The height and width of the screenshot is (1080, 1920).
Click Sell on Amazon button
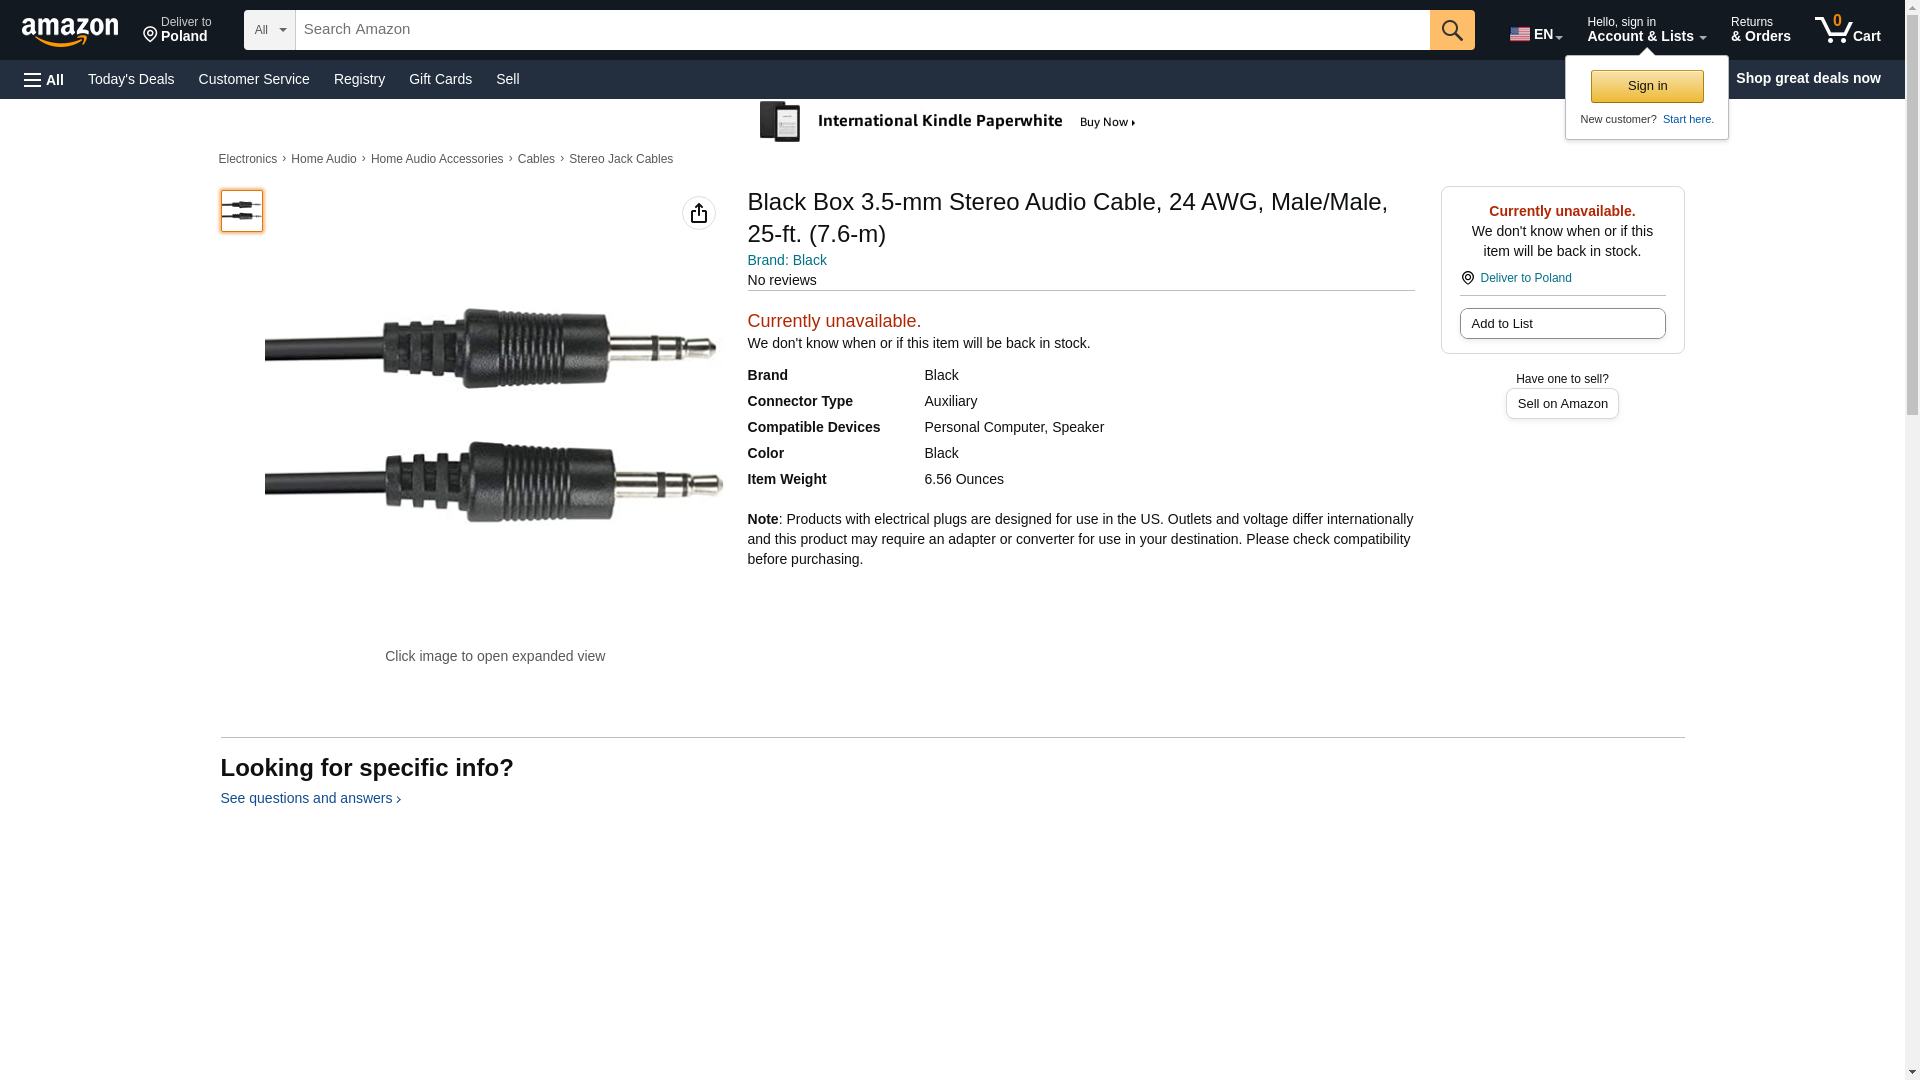1562,404
